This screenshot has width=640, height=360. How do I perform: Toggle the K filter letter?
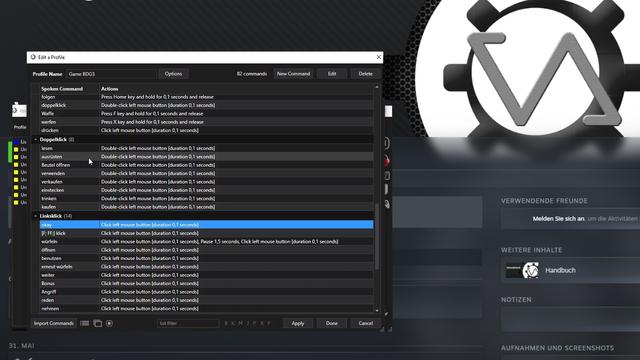(x=233, y=323)
